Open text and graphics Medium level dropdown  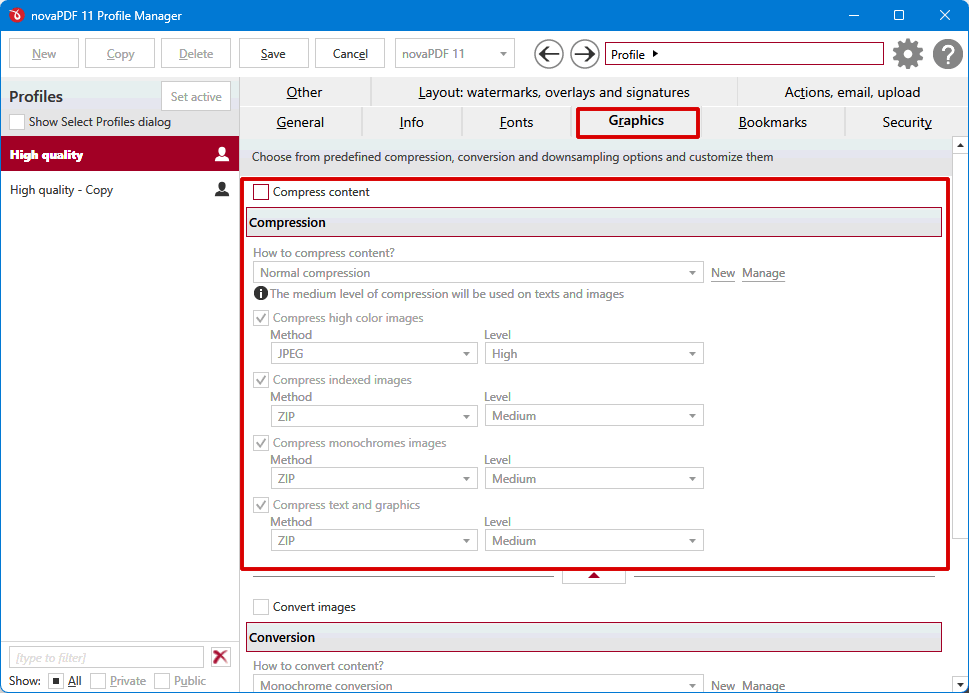(594, 541)
